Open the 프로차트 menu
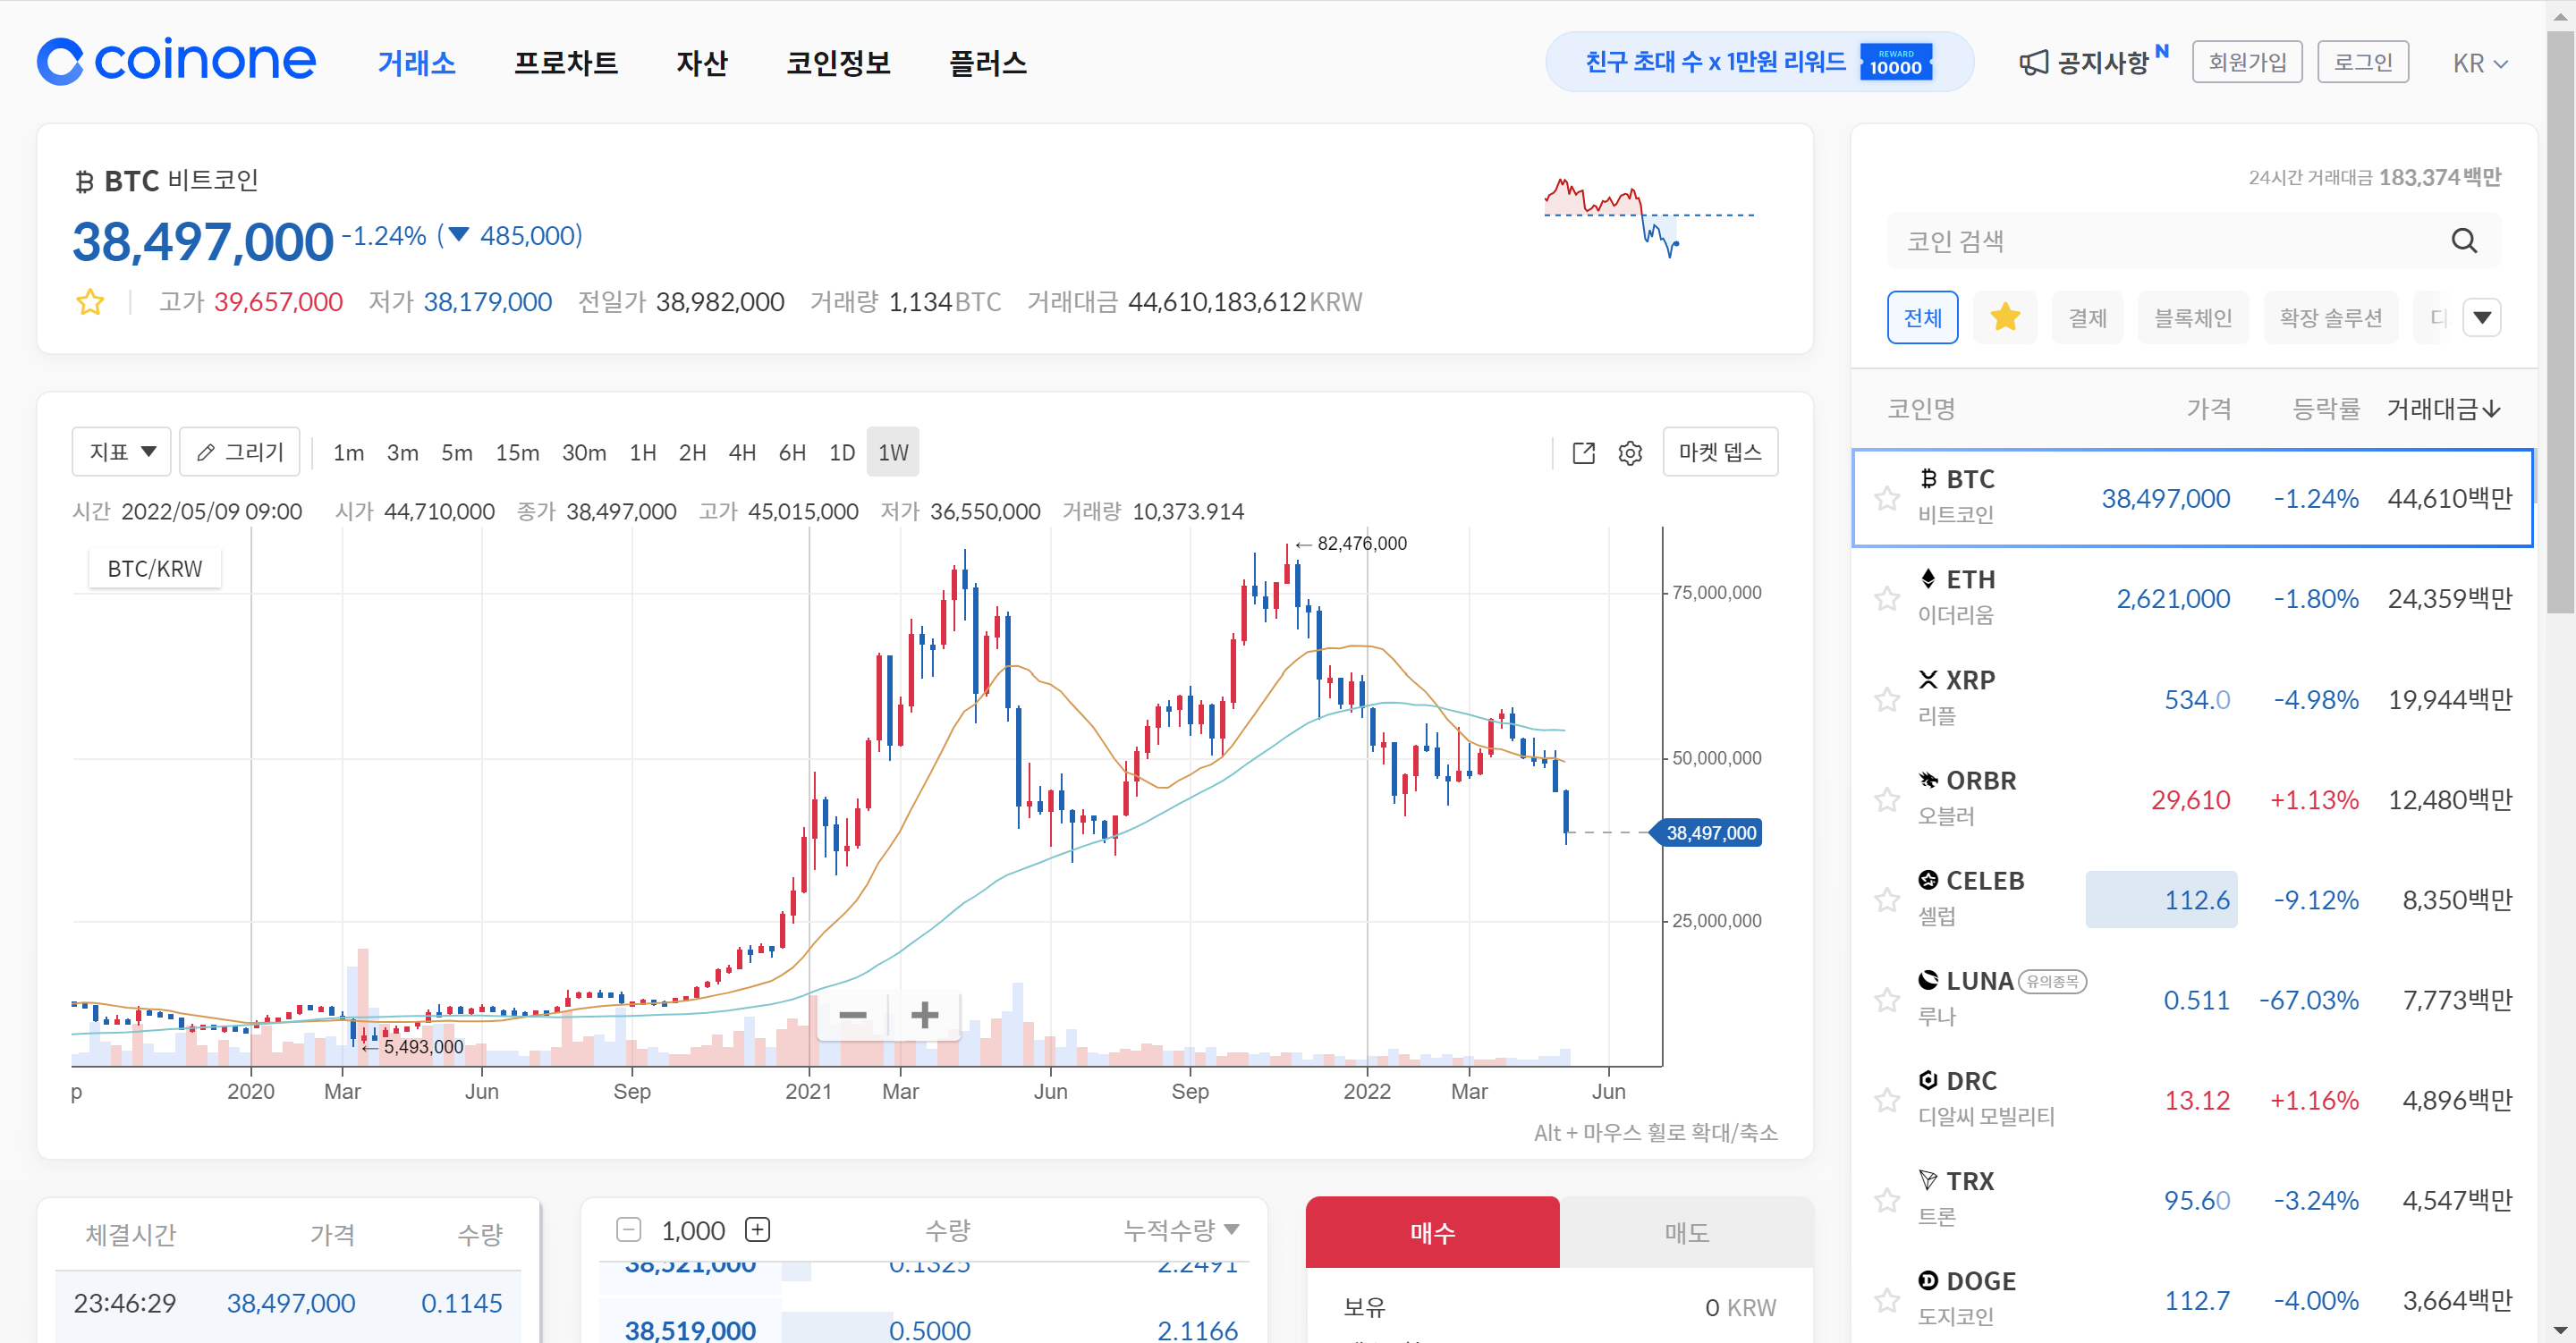The image size is (2576, 1343). tap(565, 63)
